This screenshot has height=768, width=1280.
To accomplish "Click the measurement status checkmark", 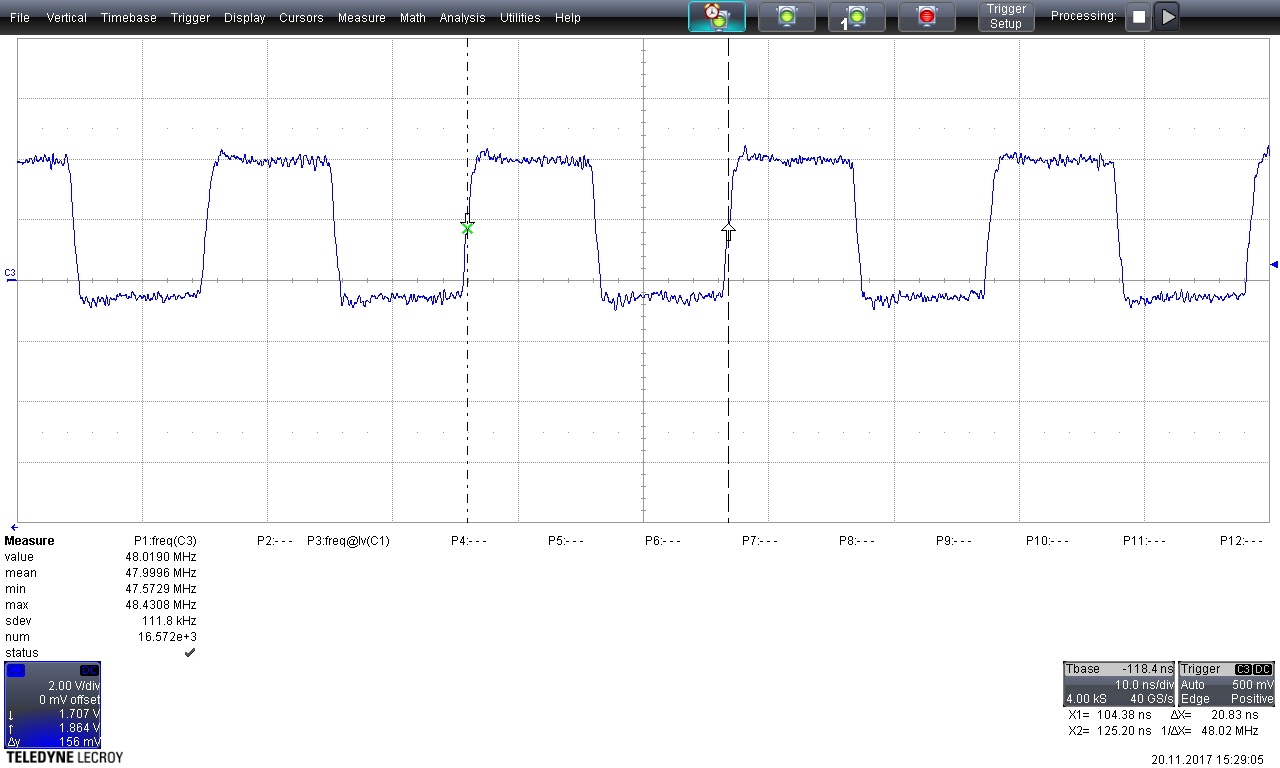I will point(190,653).
